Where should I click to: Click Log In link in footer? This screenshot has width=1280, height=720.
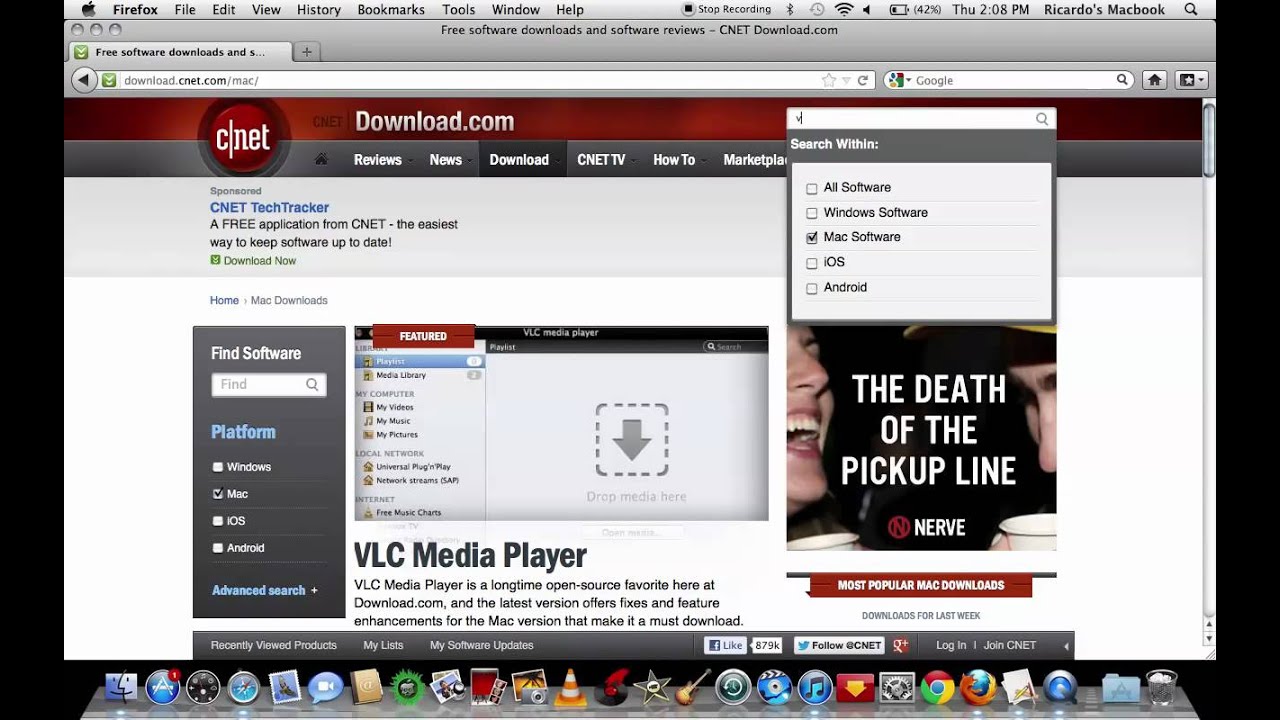tap(951, 645)
